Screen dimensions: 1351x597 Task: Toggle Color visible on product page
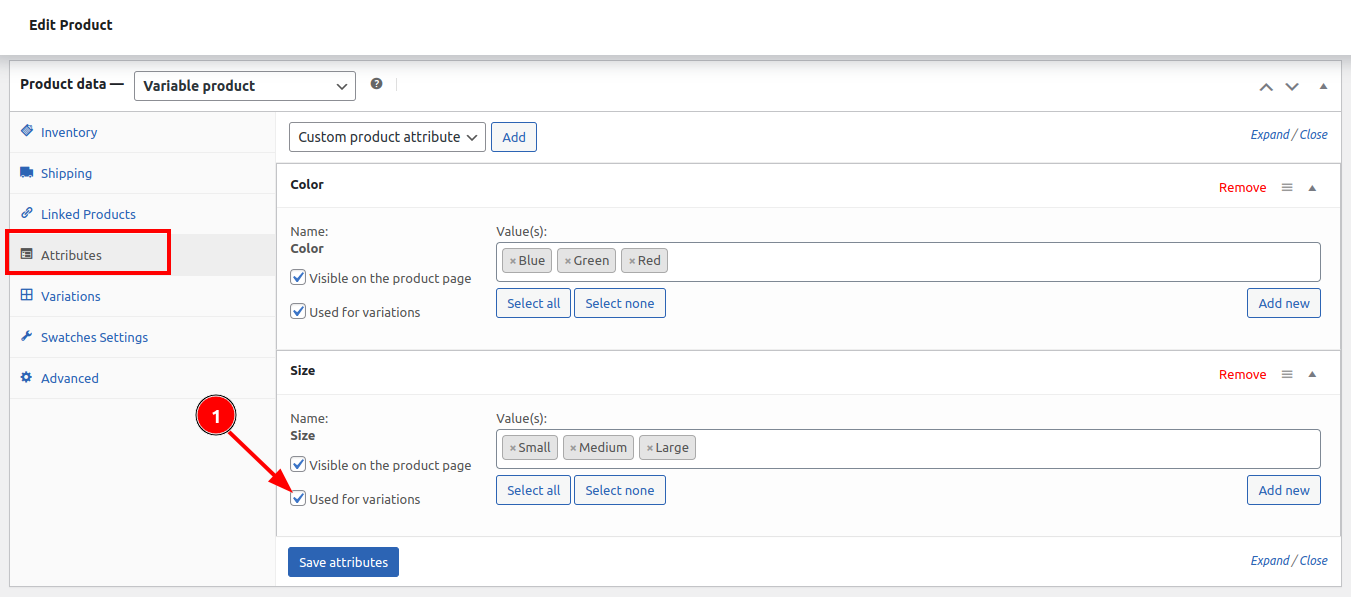click(298, 277)
